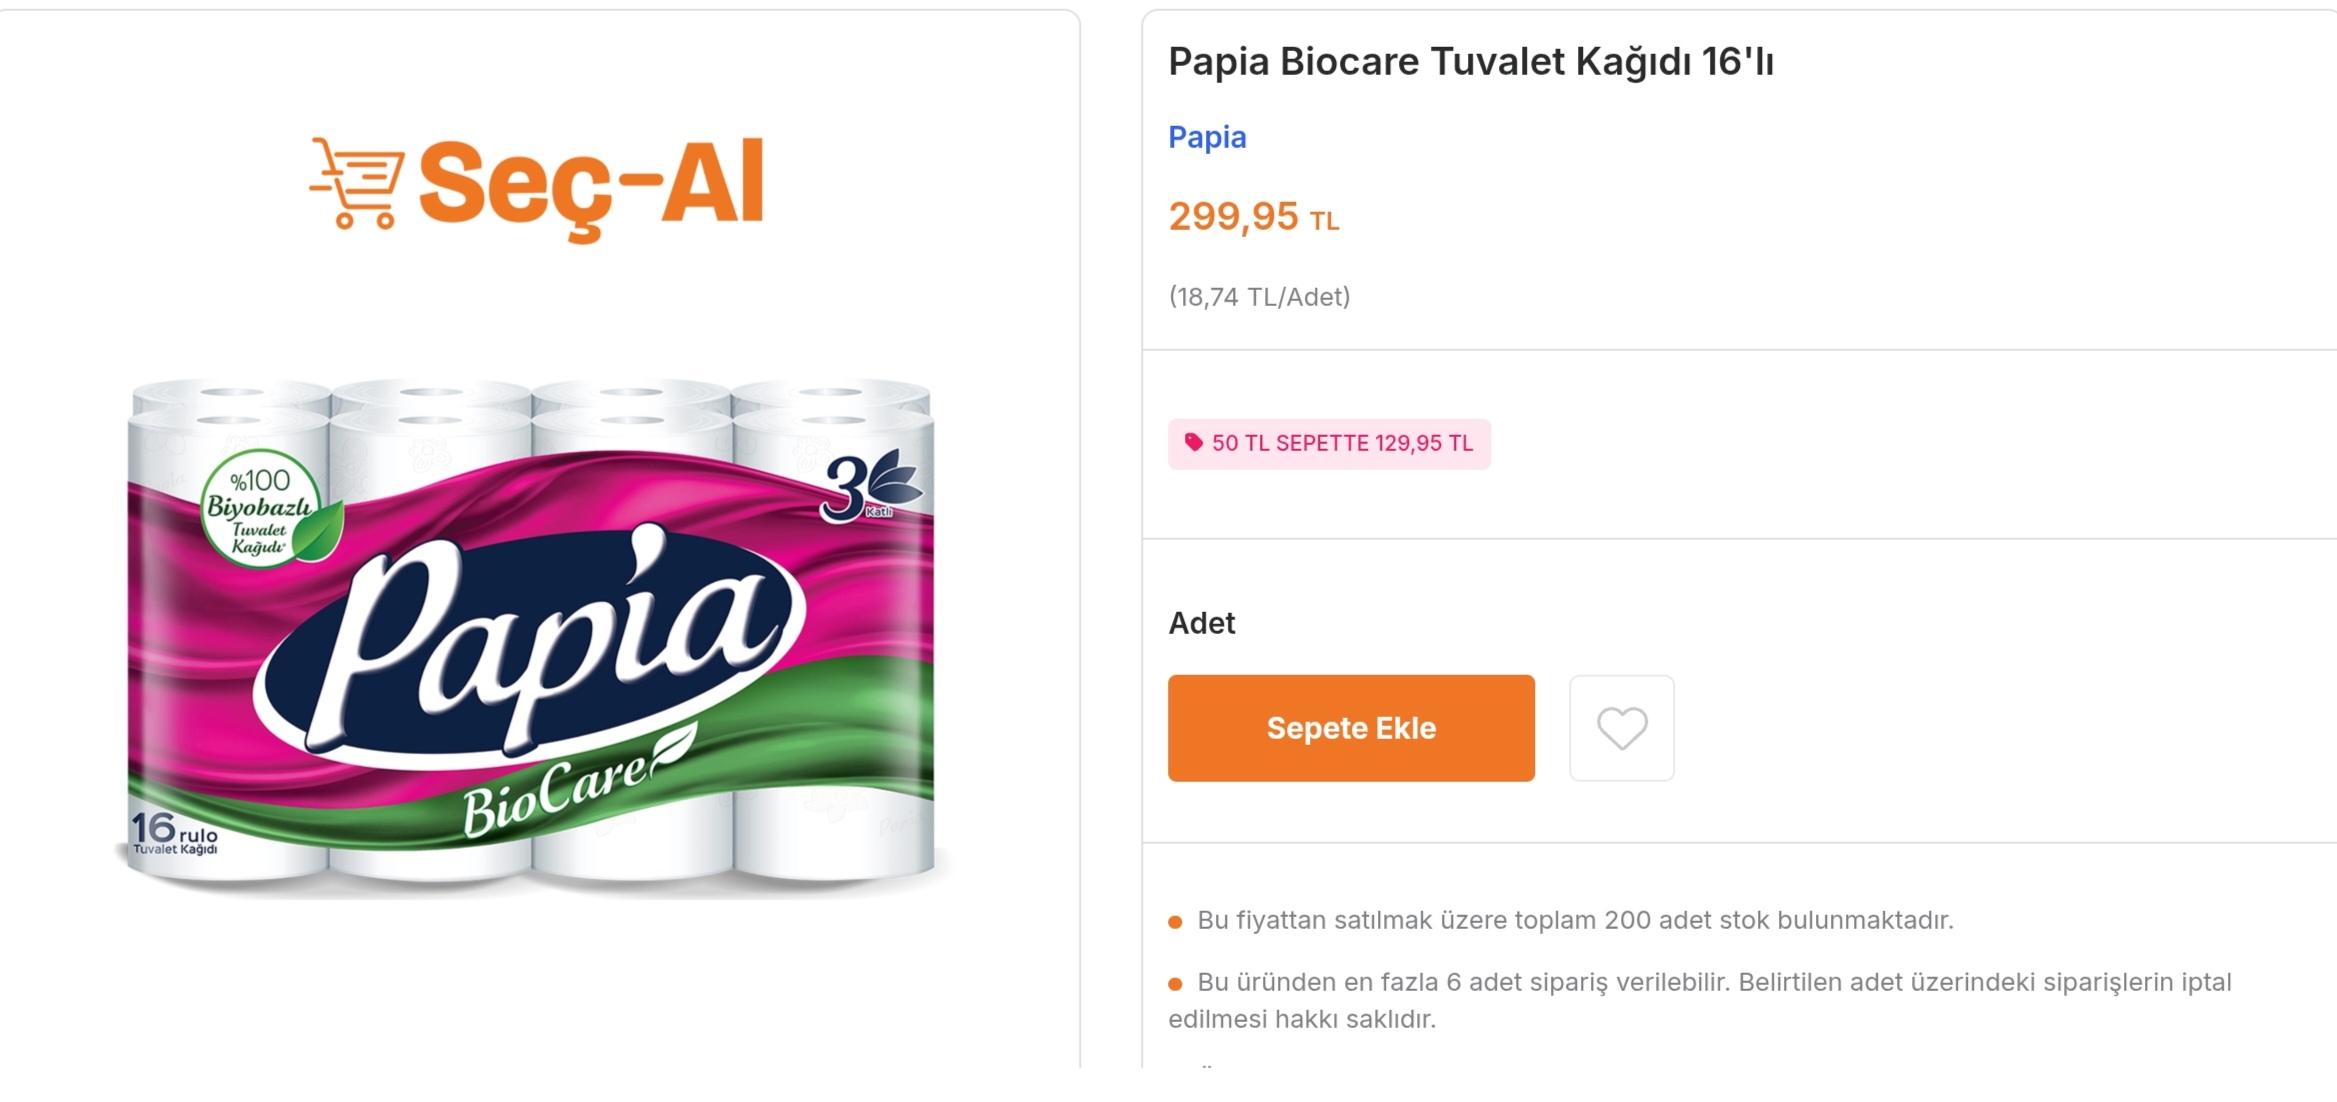Click the Seç-Al orange brand text
2337x1102 pixels.
click(x=591, y=185)
